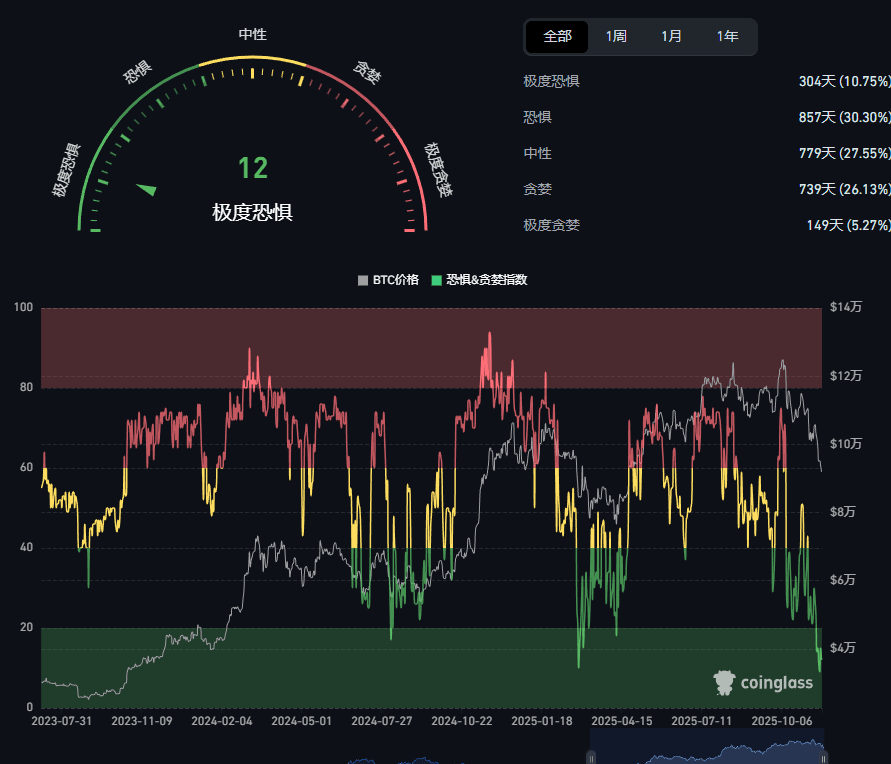Toggle the BTC价格 series legend label
891x764 pixels.
[396, 280]
